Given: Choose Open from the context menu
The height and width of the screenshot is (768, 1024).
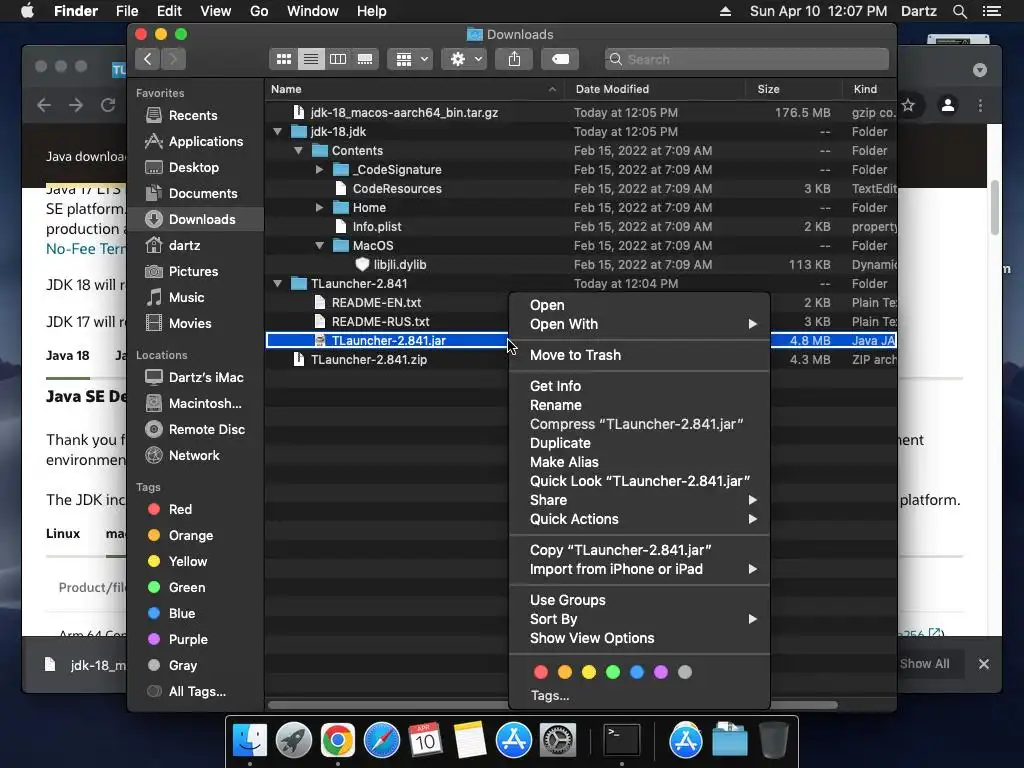Looking at the screenshot, I should (x=639, y=306).
